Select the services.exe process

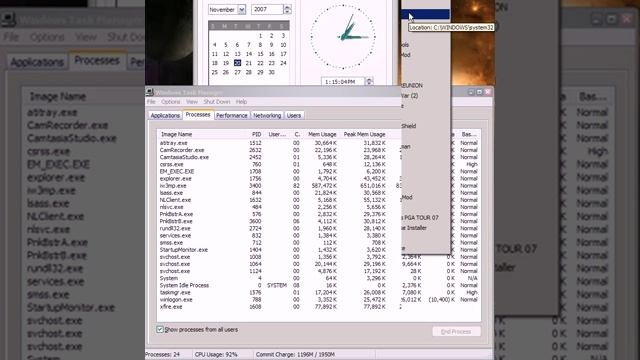pyautogui.click(x=318, y=236)
